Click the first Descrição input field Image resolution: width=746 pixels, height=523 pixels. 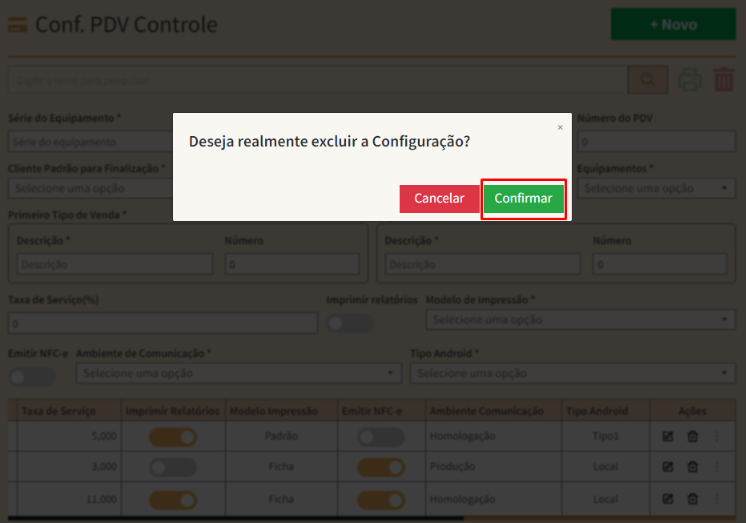click(115, 264)
